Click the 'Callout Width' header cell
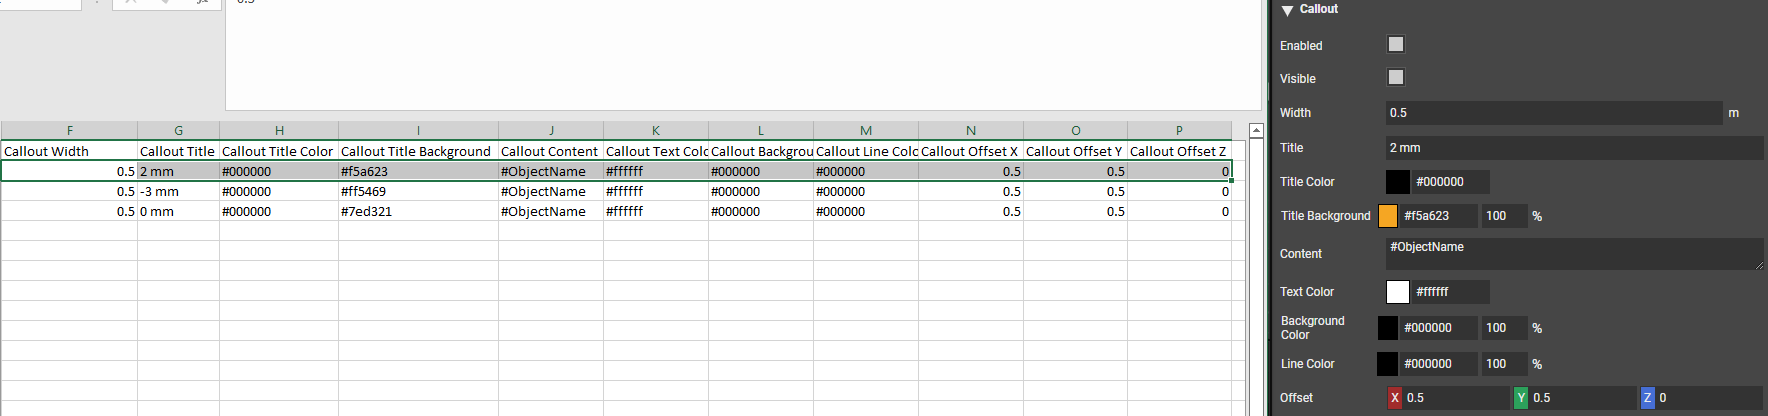The height and width of the screenshot is (416, 1768). 69,151
